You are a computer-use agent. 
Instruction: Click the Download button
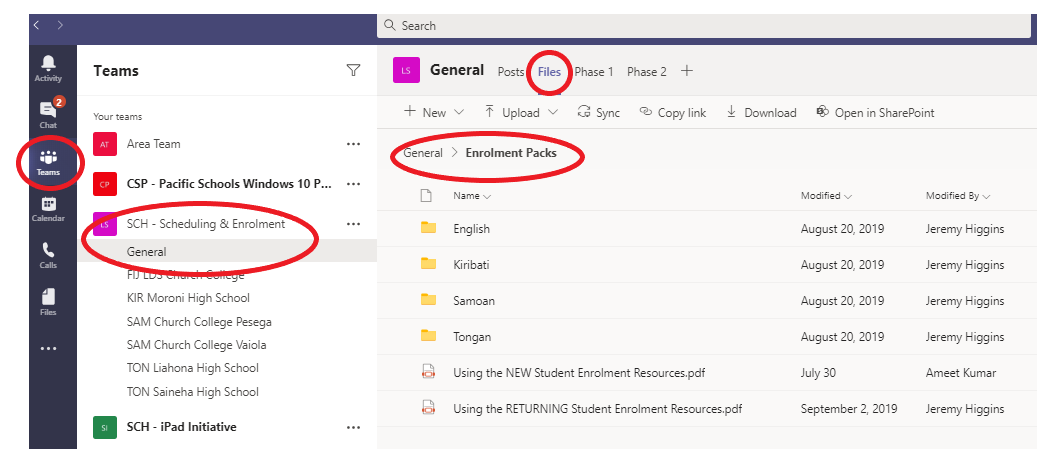(761, 112)
